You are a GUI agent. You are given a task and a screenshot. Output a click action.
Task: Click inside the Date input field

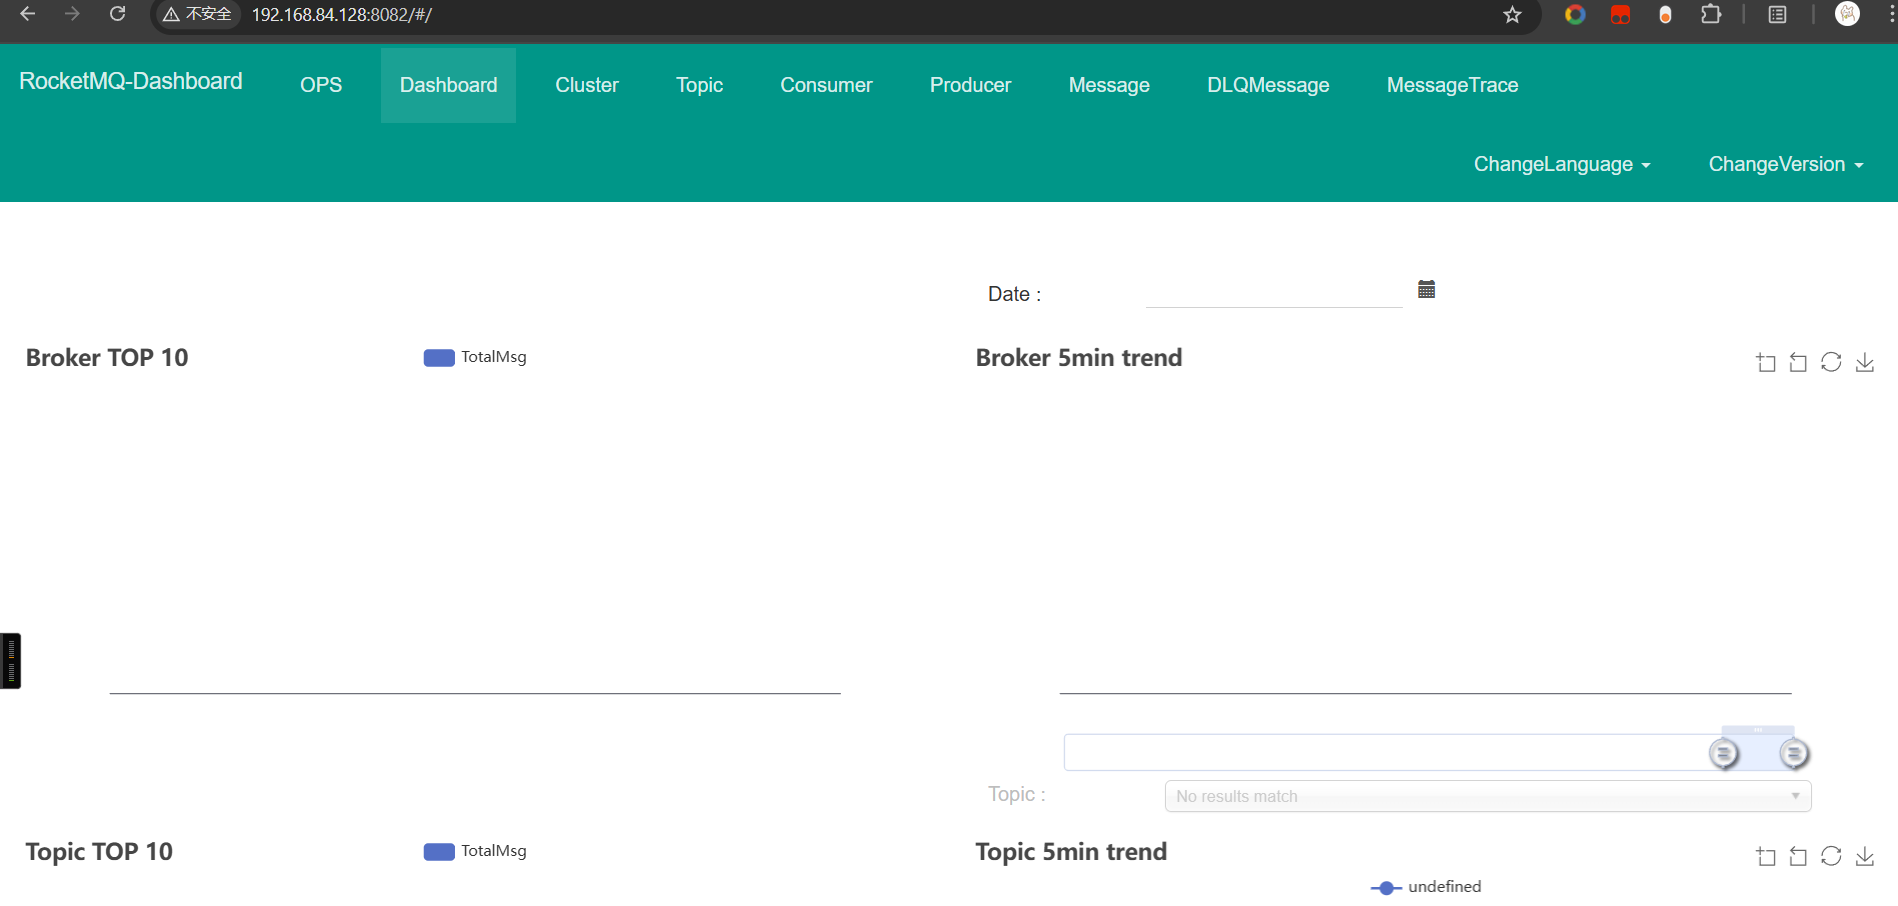(1272, 293)
